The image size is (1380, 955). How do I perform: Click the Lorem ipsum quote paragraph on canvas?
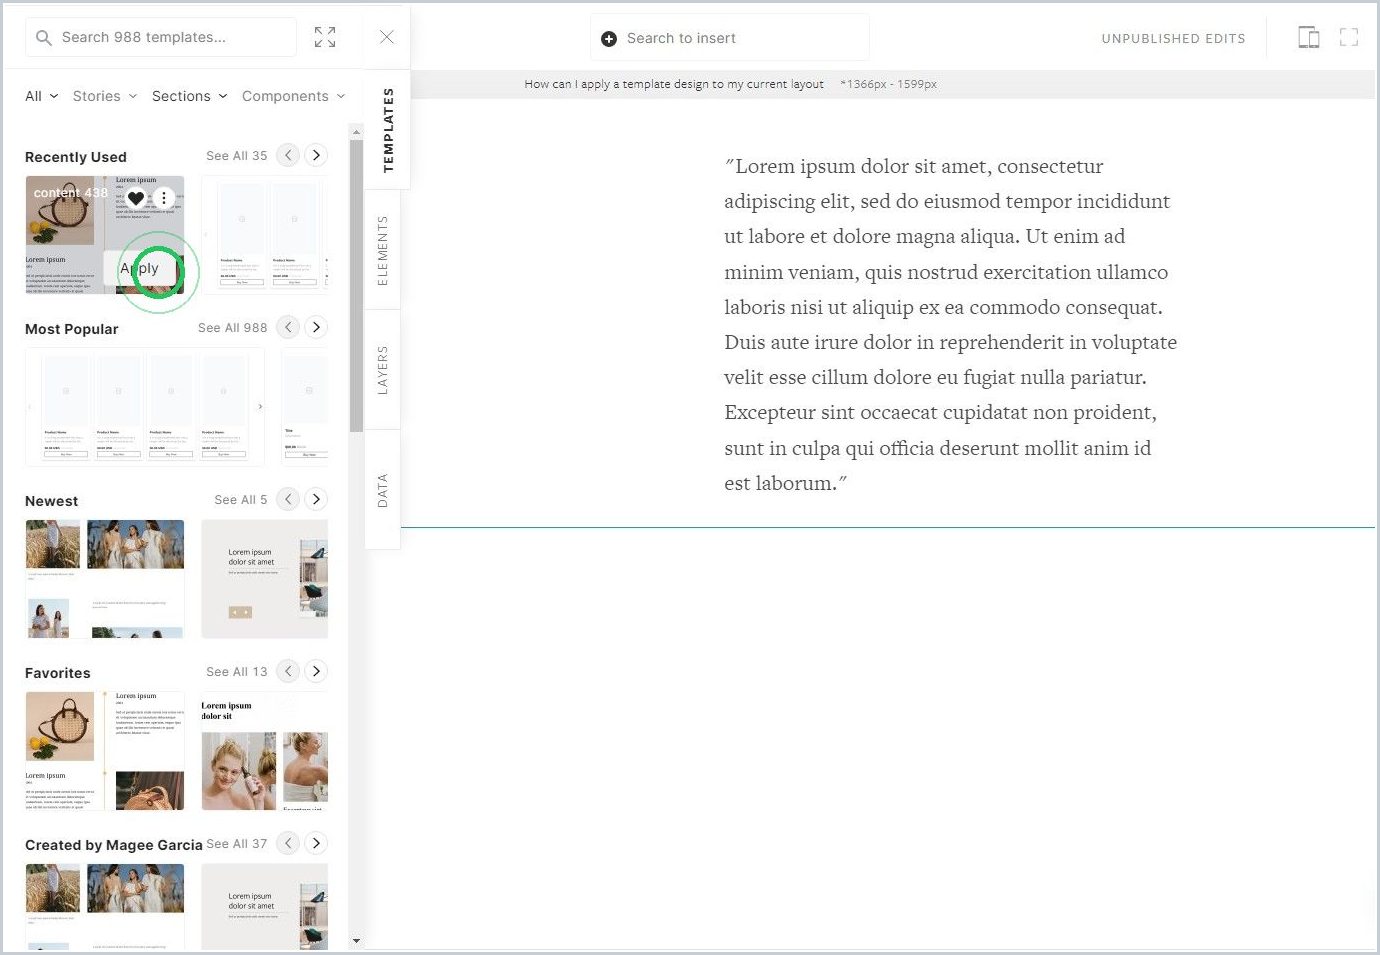click(x=951, y=324)
